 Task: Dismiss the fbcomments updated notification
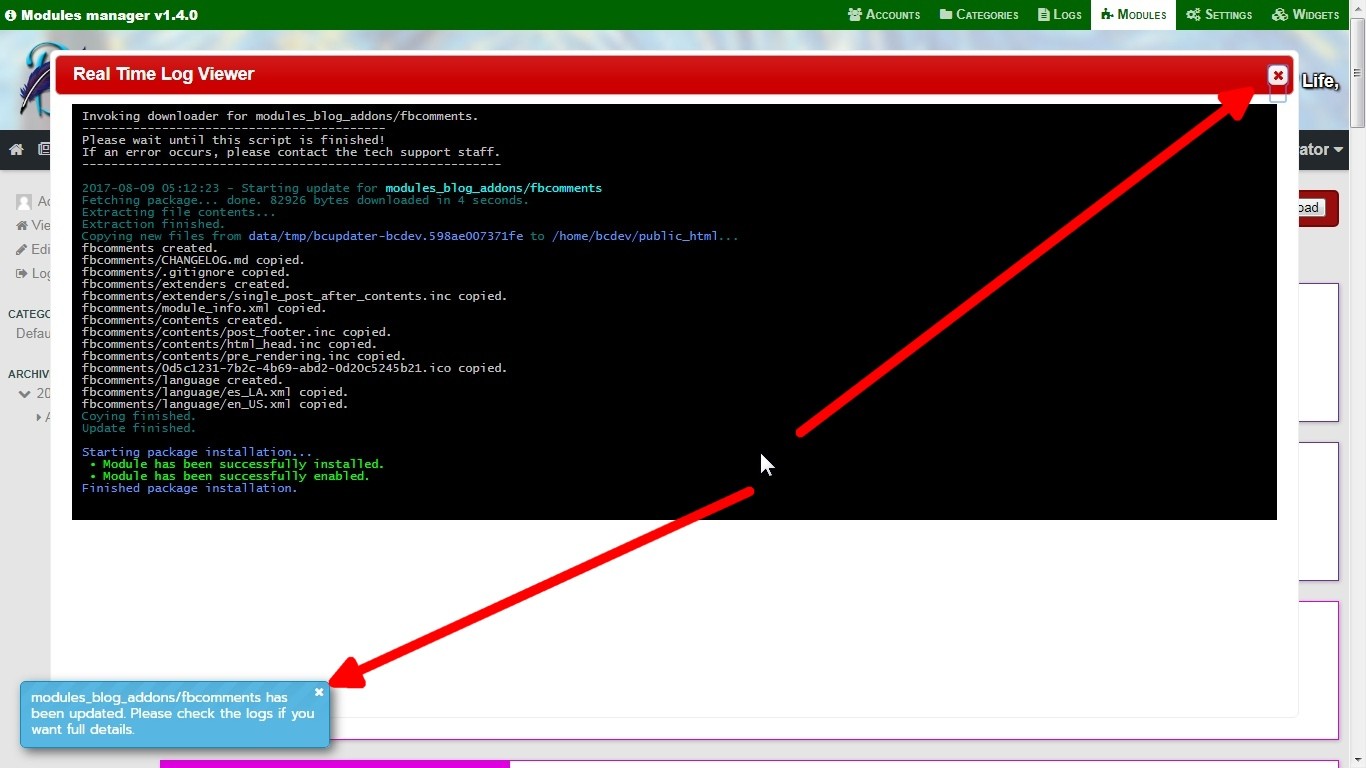click(319, 692)
